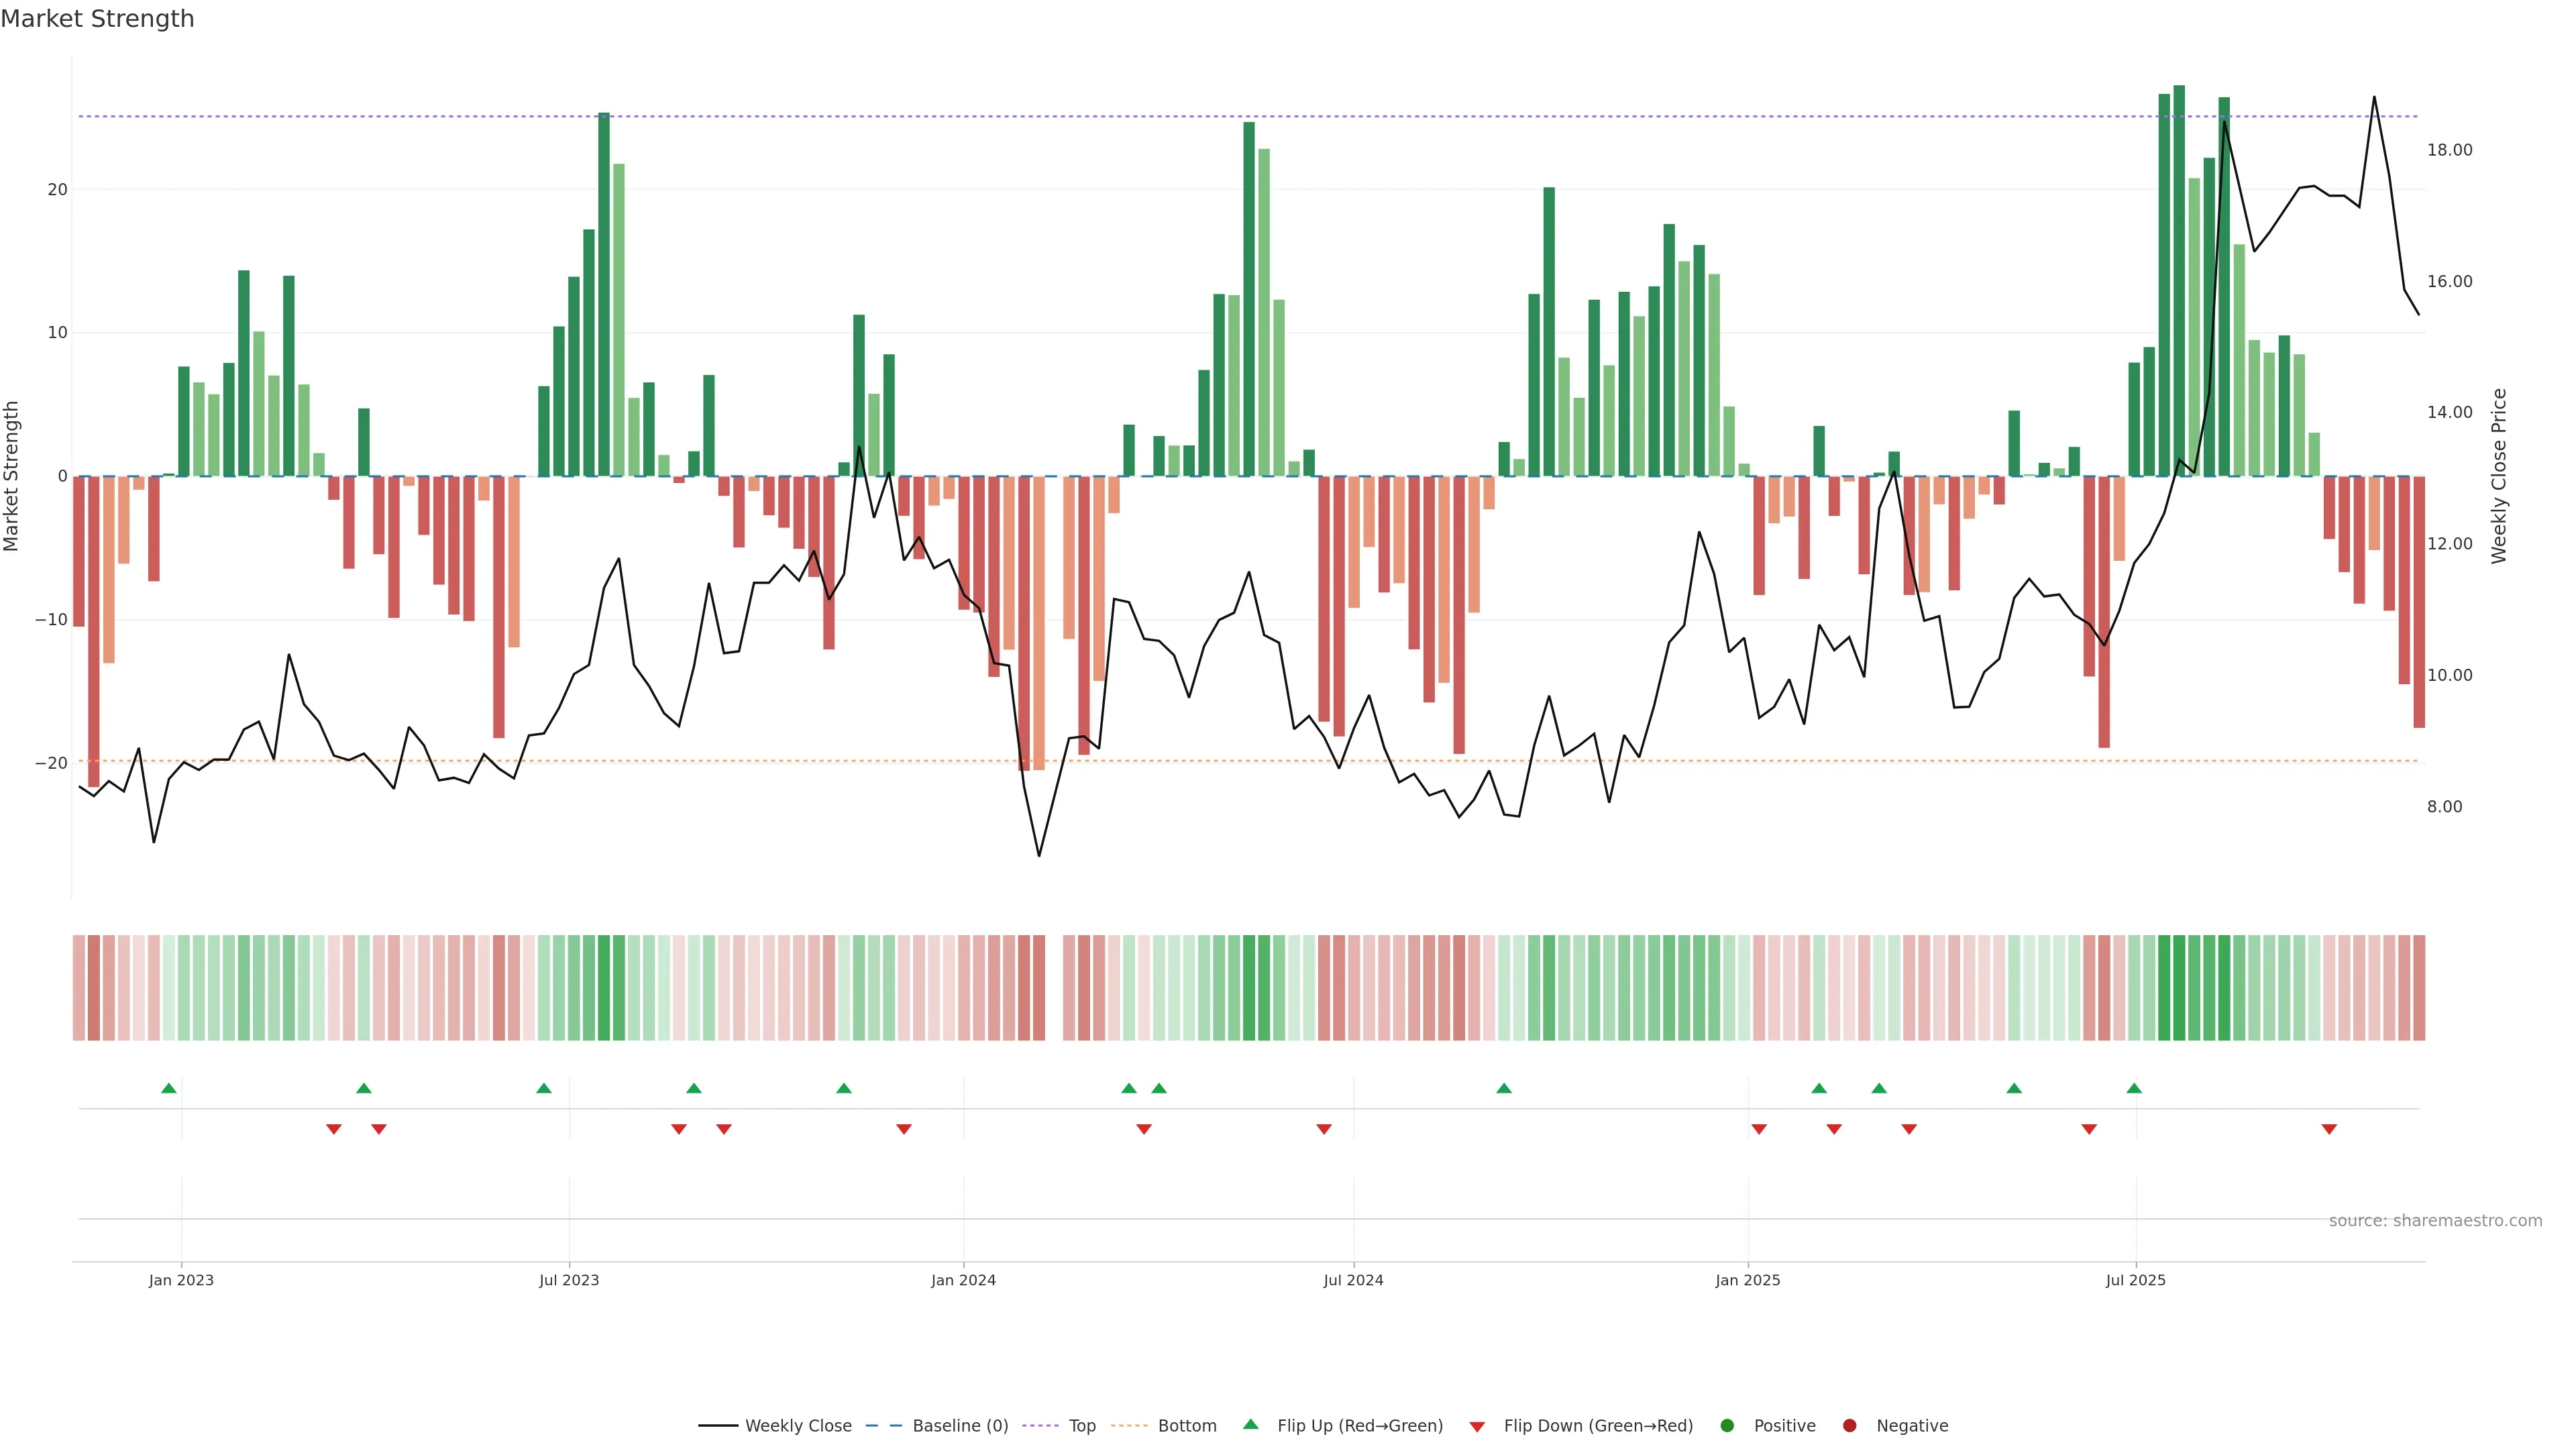Click the Flip Down red triangle legend icon
The image size is (2576, 1449).
tap(1477, 1426)
